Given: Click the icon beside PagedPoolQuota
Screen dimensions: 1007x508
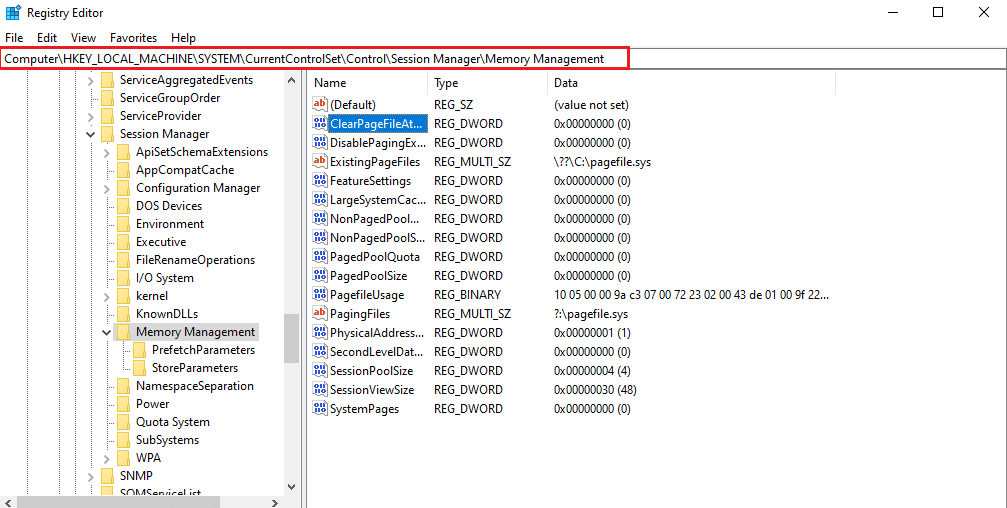Looking at the screenshot, I should (319, 256).
